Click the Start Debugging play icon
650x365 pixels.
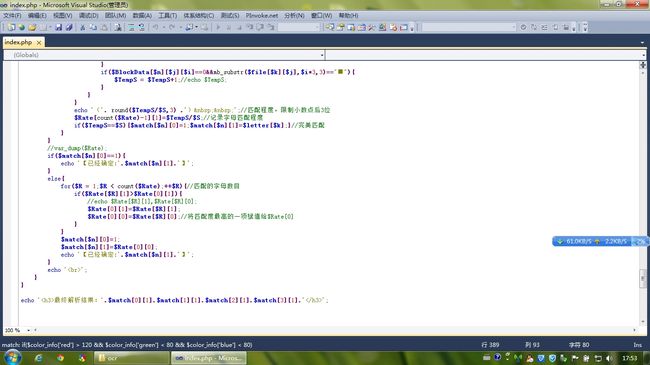[x=218, y=27]
